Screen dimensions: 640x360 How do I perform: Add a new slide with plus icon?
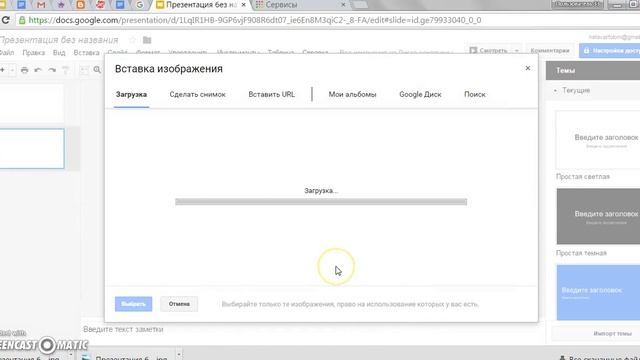pos(2,70)
